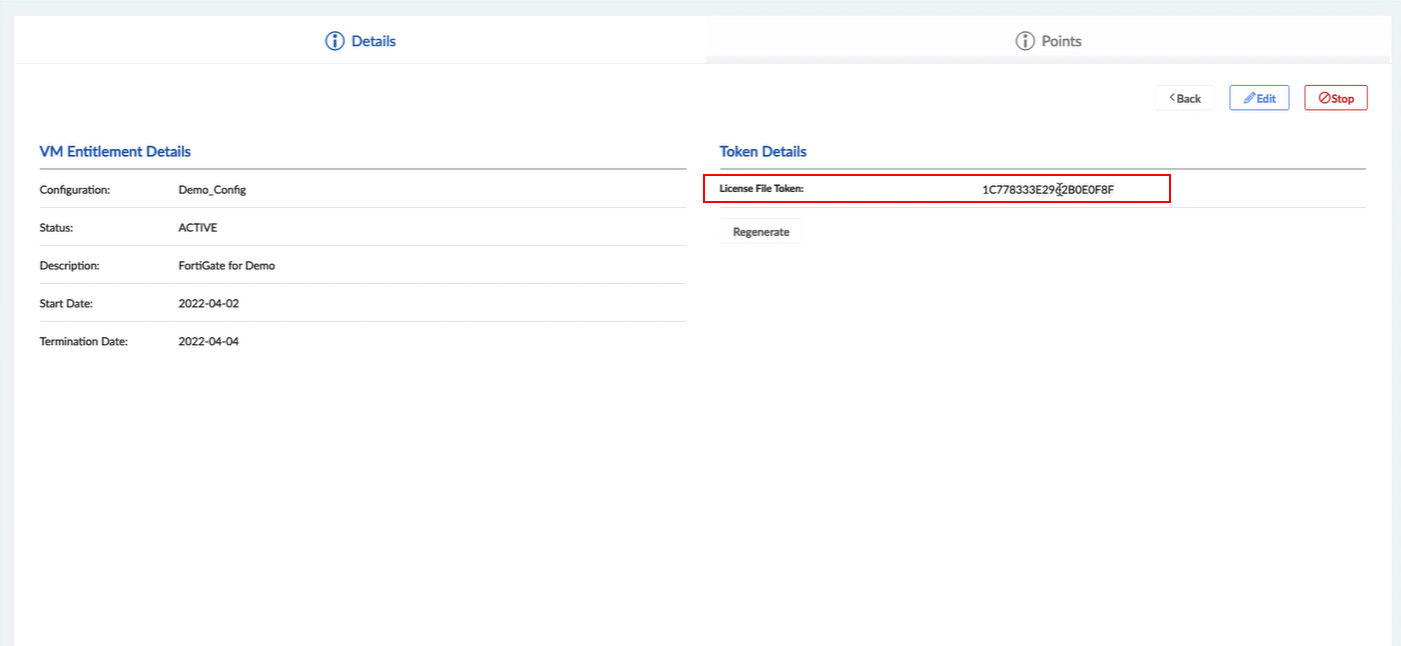
Task: Click the prohibition icon in Stop button
Action: [1324, 98]
